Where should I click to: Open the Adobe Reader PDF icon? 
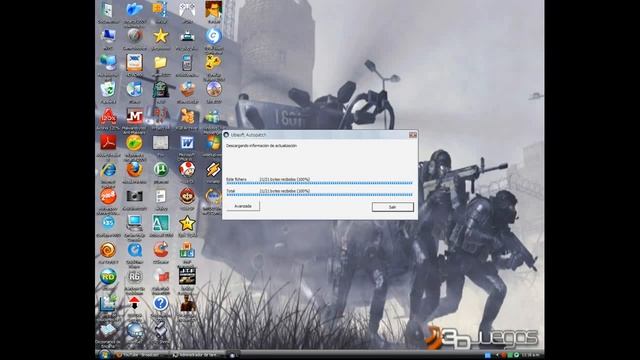click(108, 143)
